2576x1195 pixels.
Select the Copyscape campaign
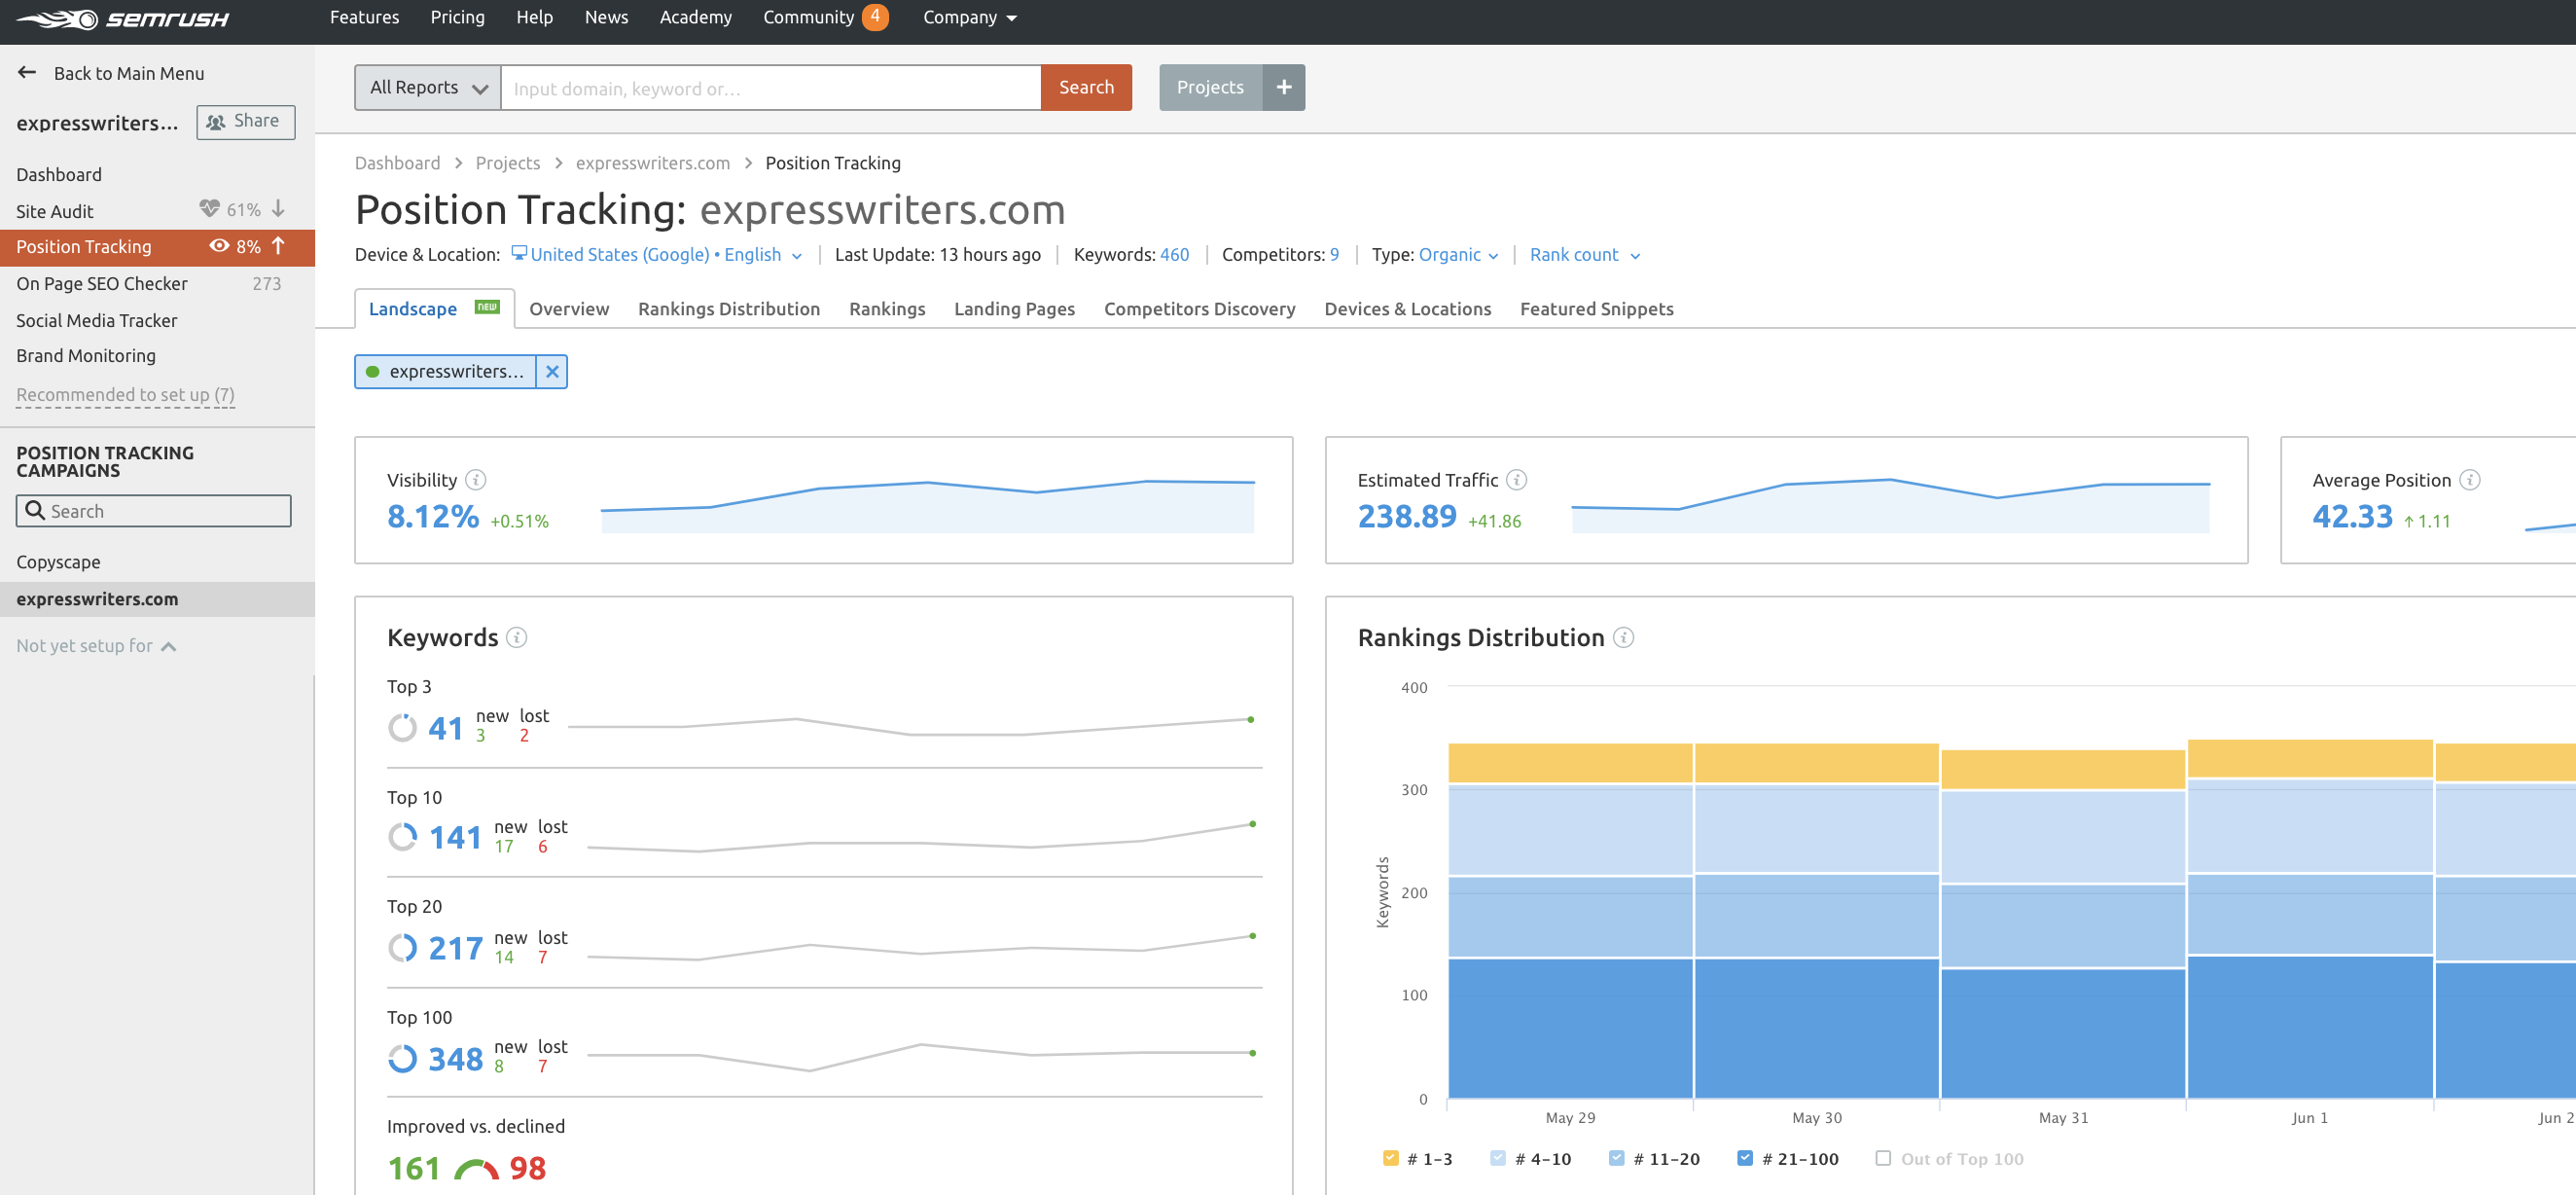(x=58, y=562)
